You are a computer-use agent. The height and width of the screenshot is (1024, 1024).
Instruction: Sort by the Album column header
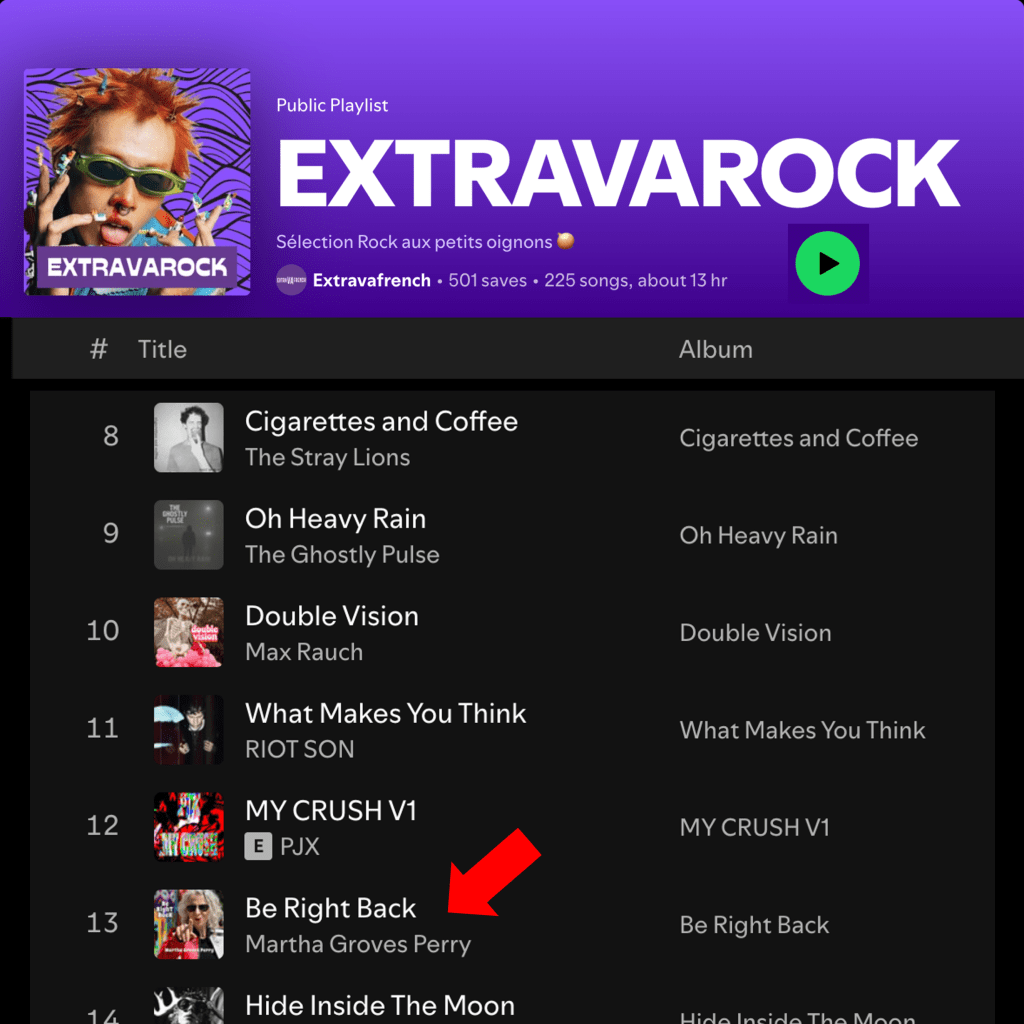tap(715, 349)
